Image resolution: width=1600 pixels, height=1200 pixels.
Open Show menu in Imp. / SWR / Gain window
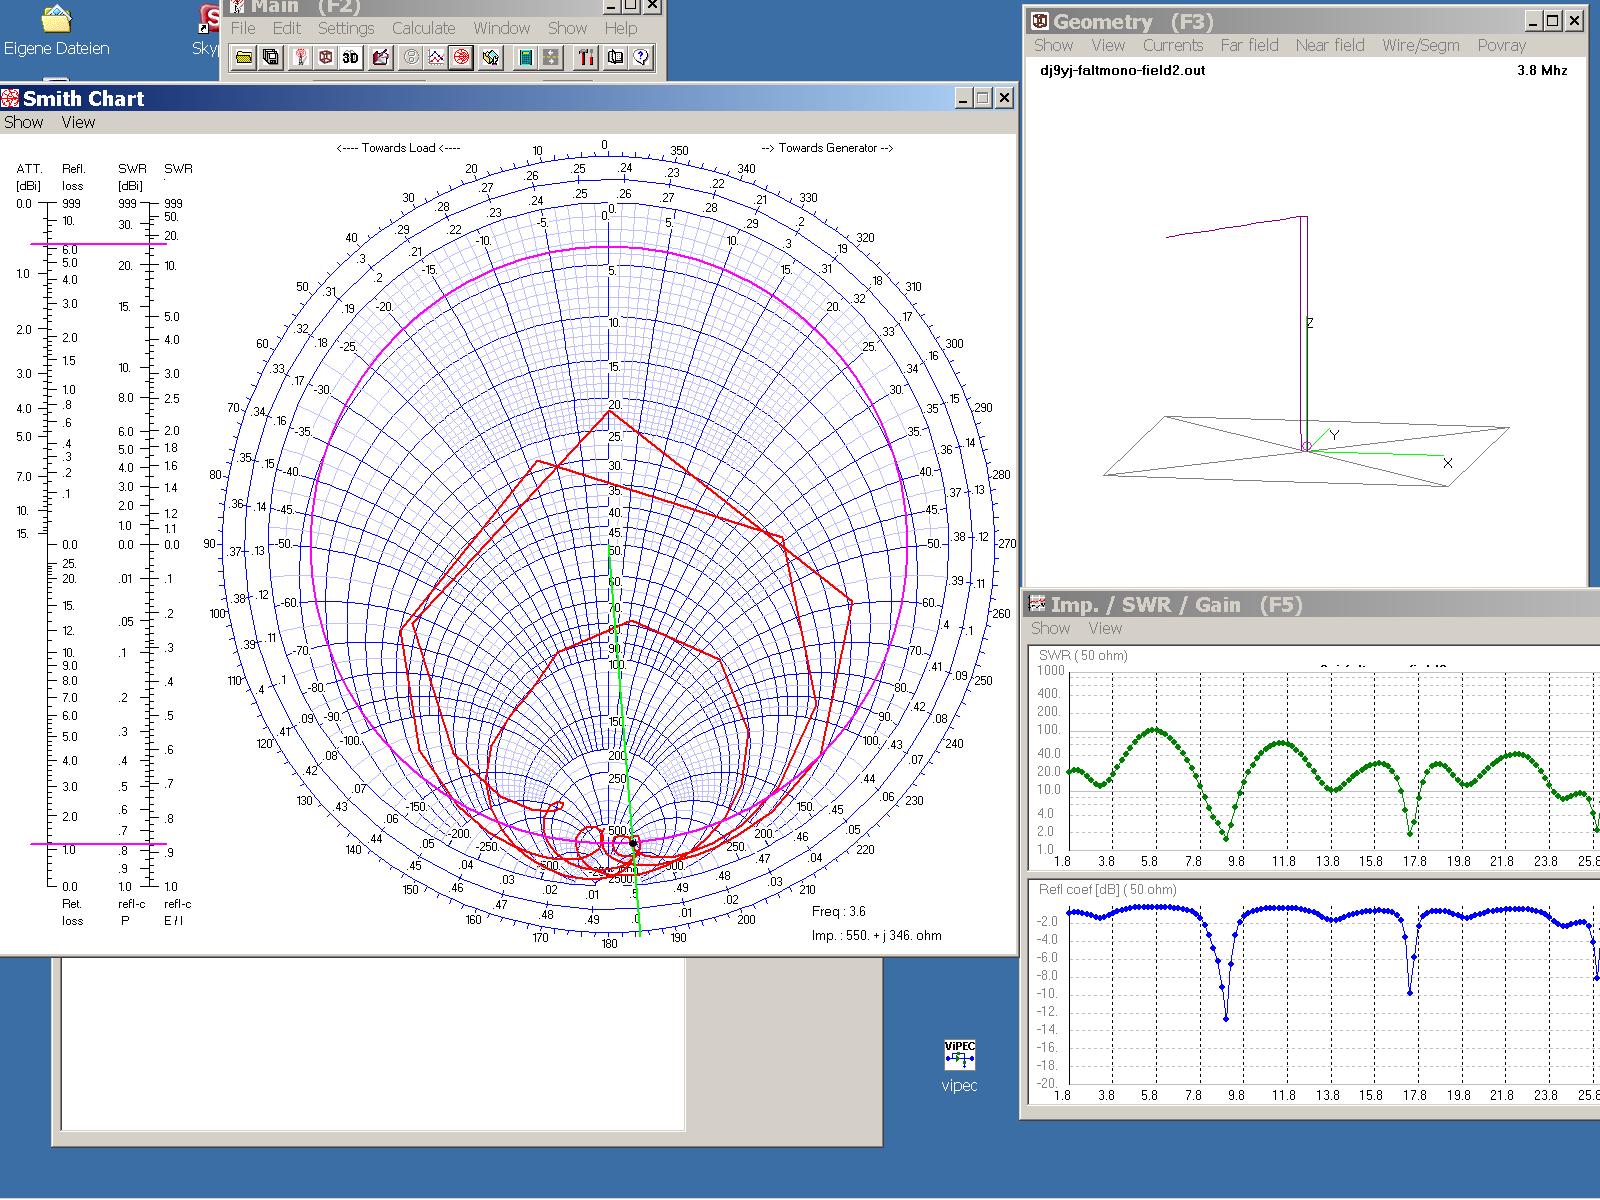click(x=1050, y=628)
